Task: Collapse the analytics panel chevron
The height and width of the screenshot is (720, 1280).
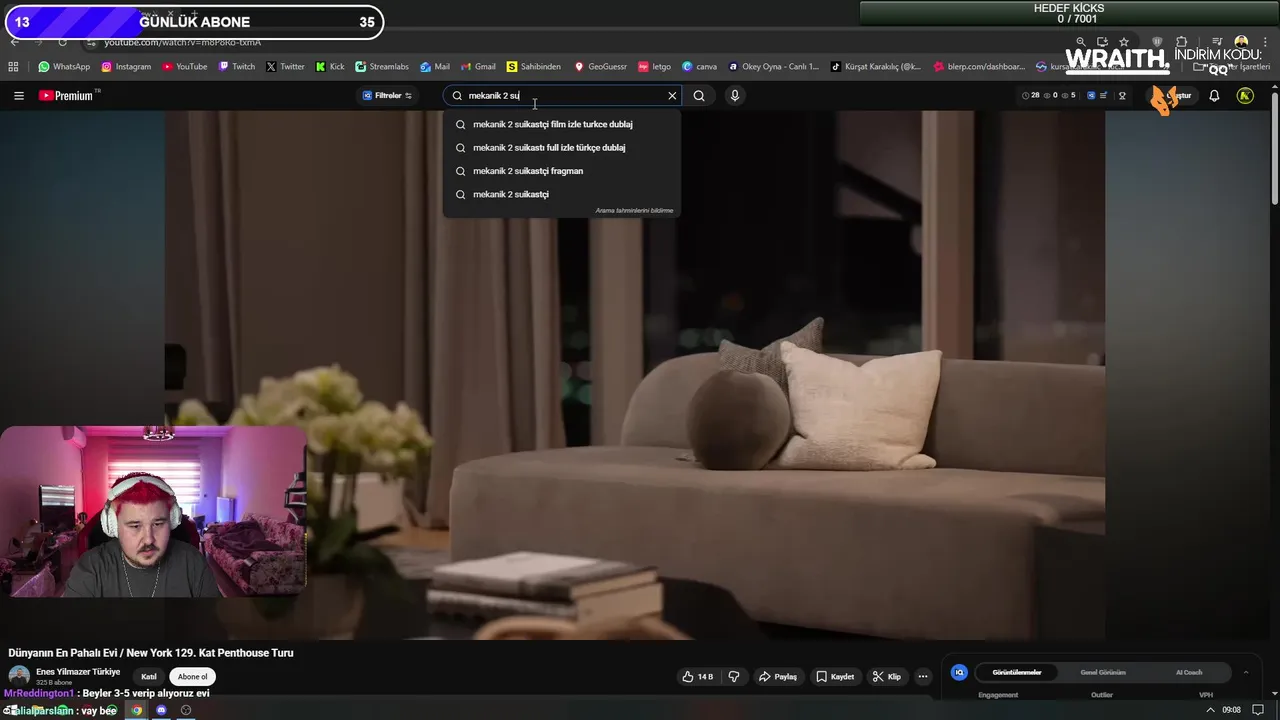Action: point(1246,673)
